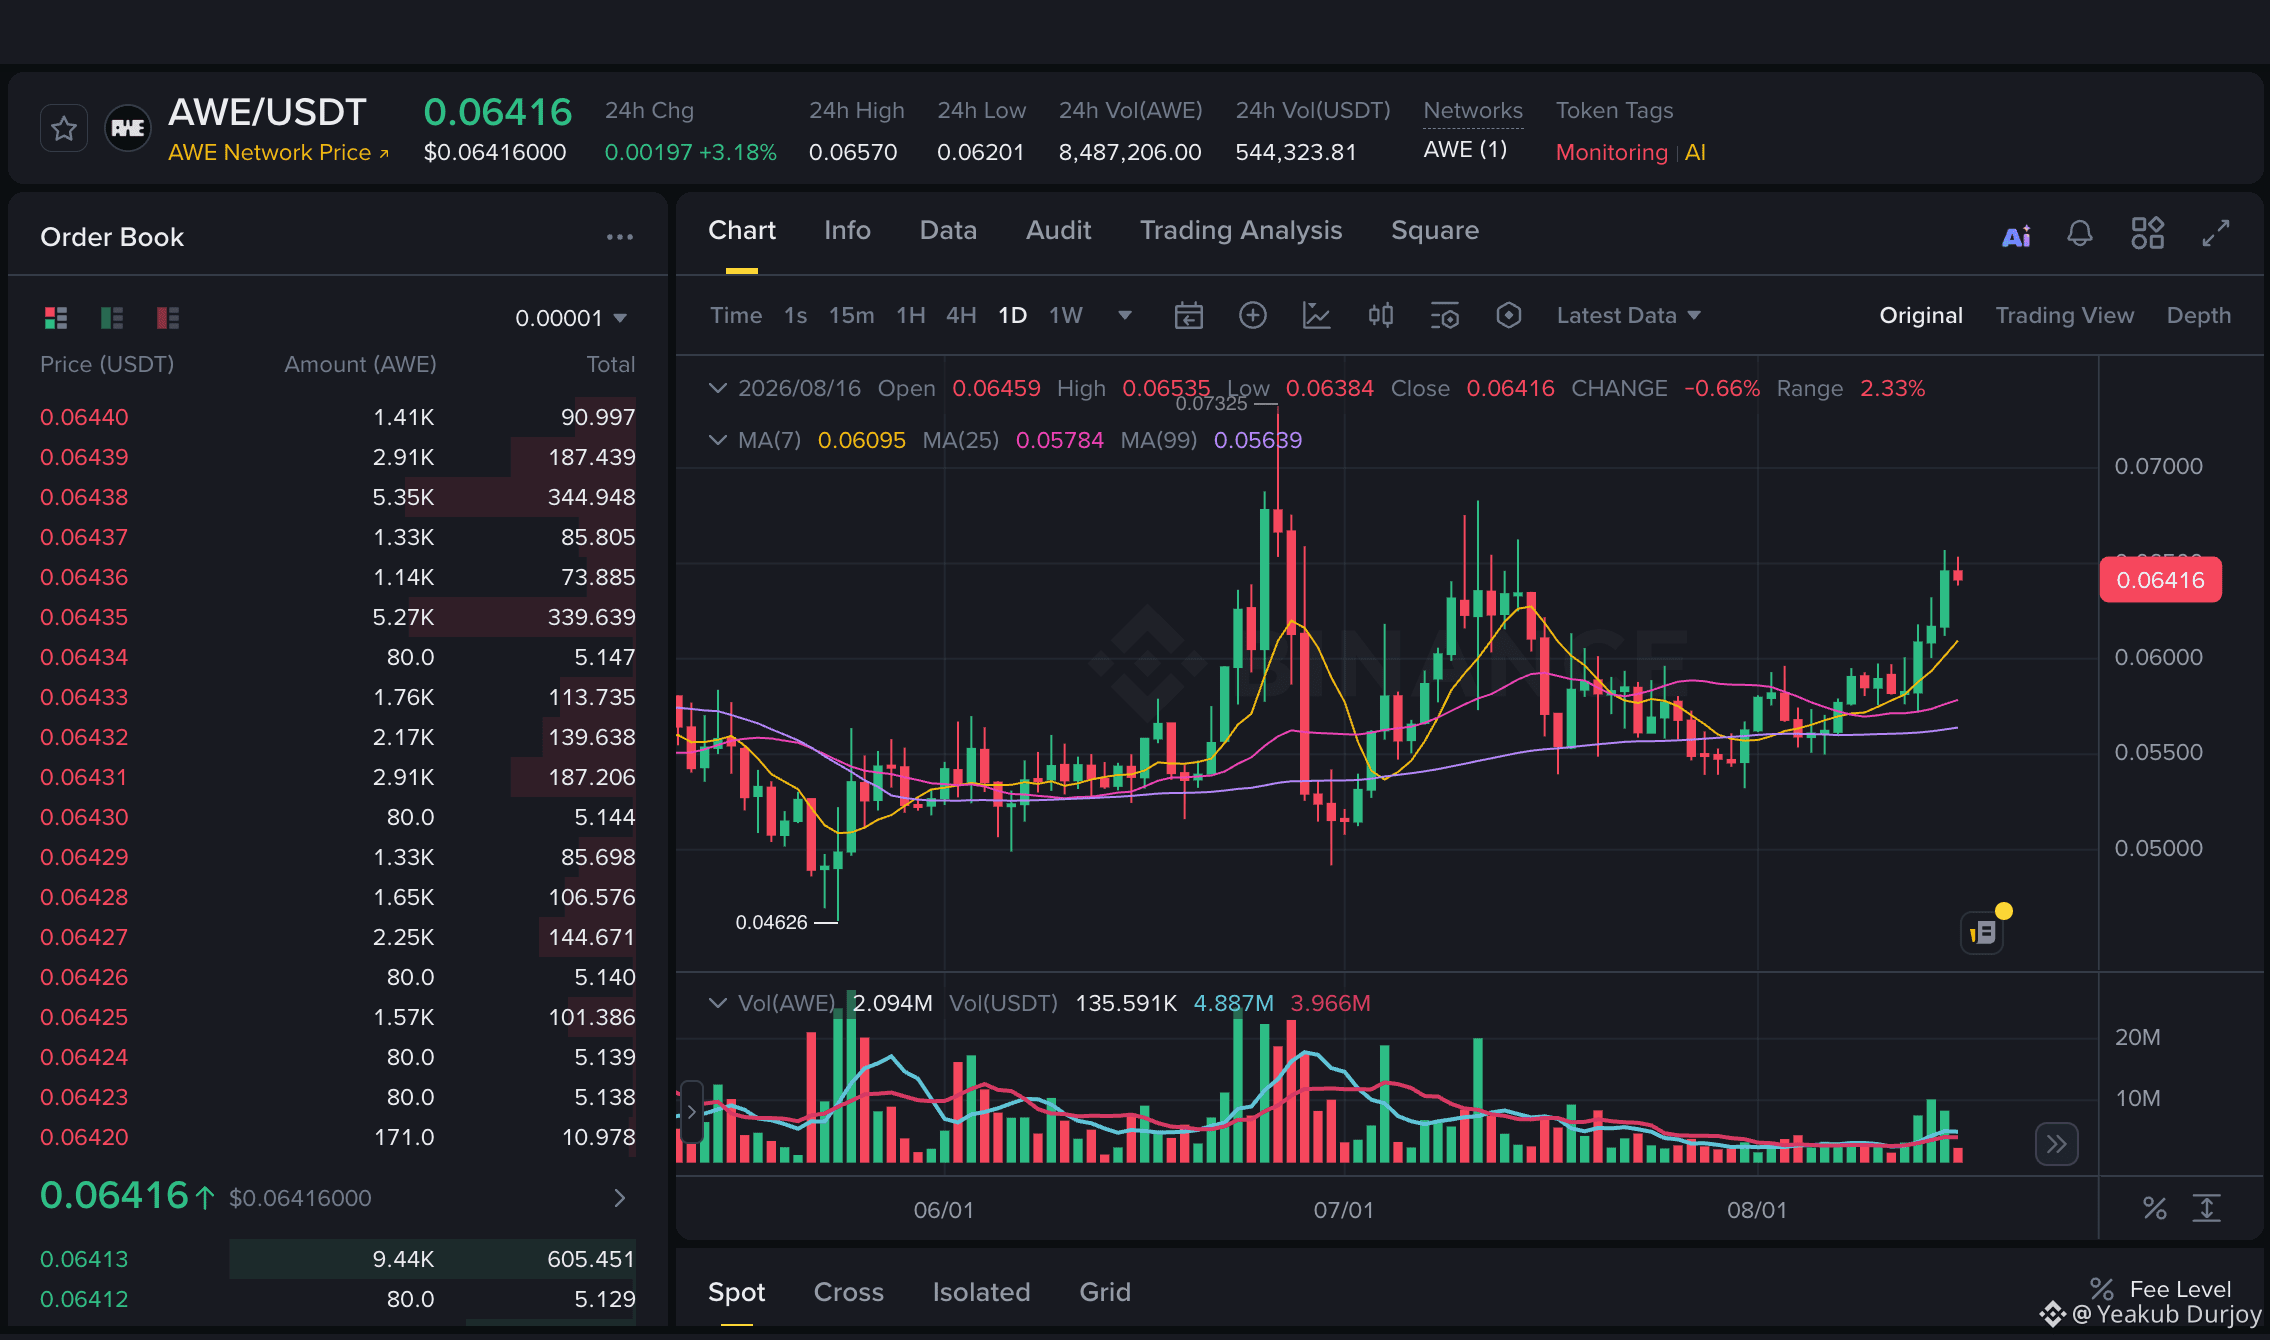Click the ask price 0.06435 row

338,617
